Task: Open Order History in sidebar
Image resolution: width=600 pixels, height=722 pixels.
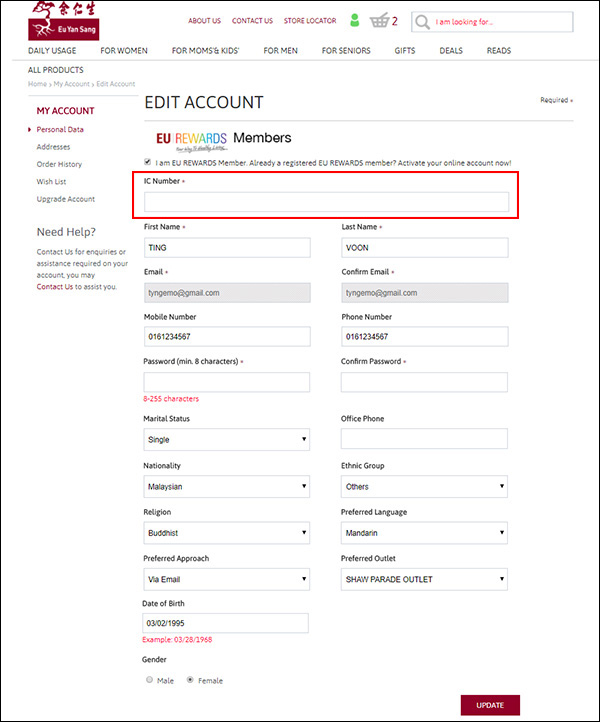Action: (59, 164)
